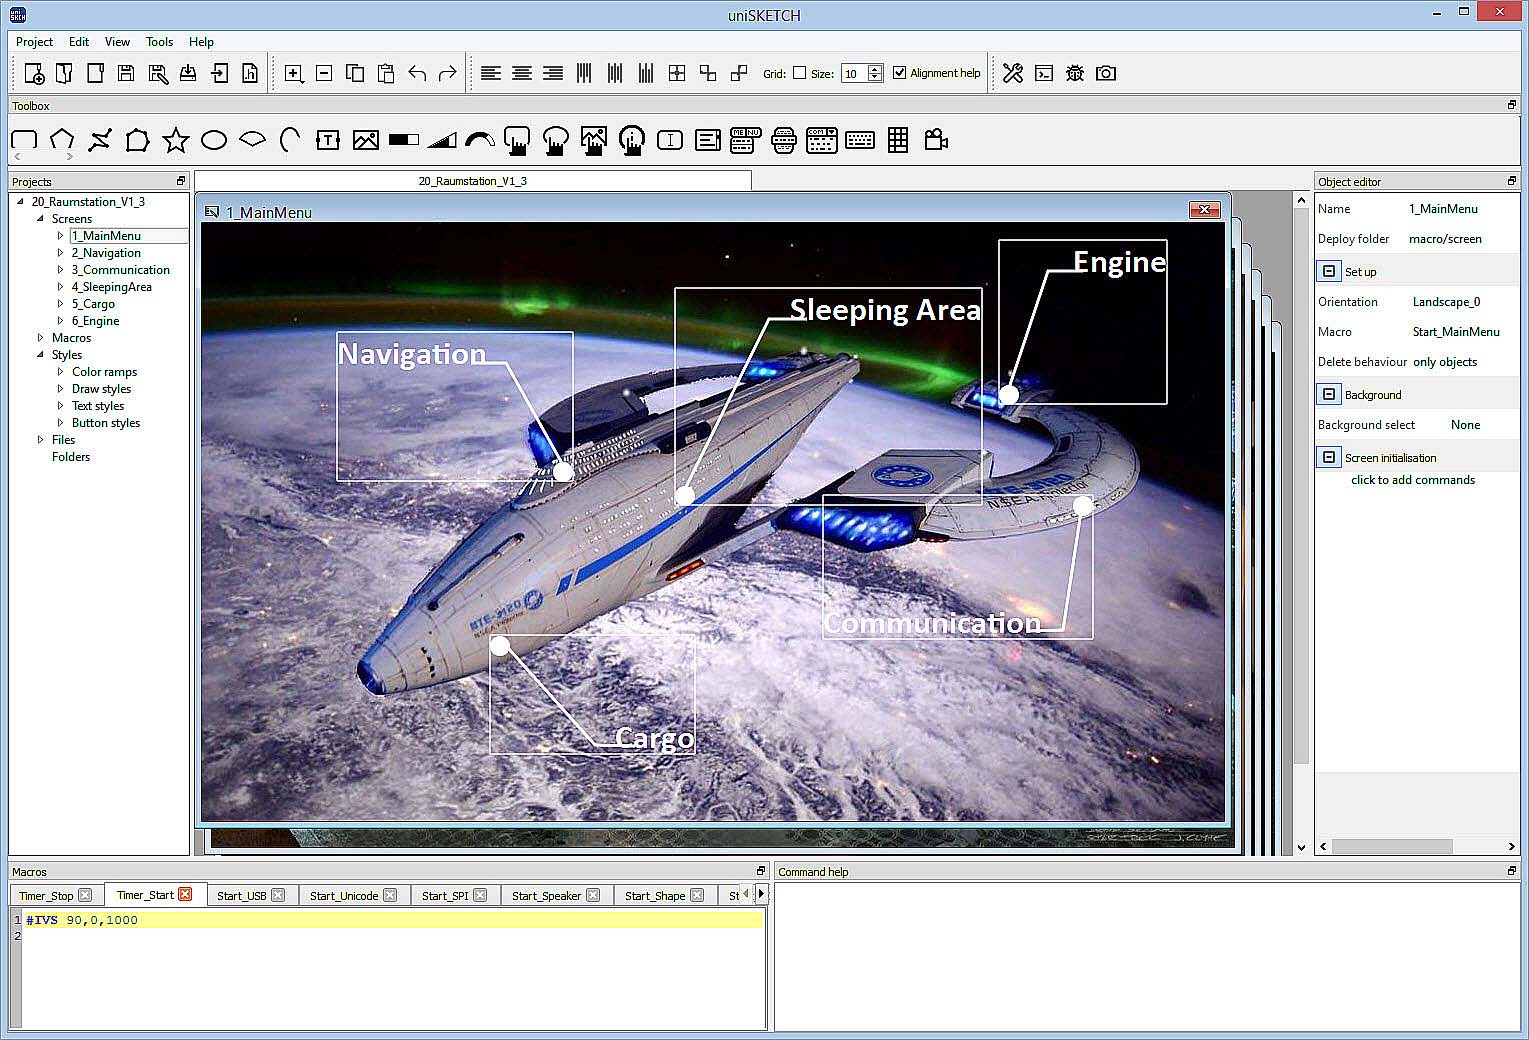1529x1040 pixels.
Task: Click the Name field value 1_MainMenu
Action: coord(1443,209)
